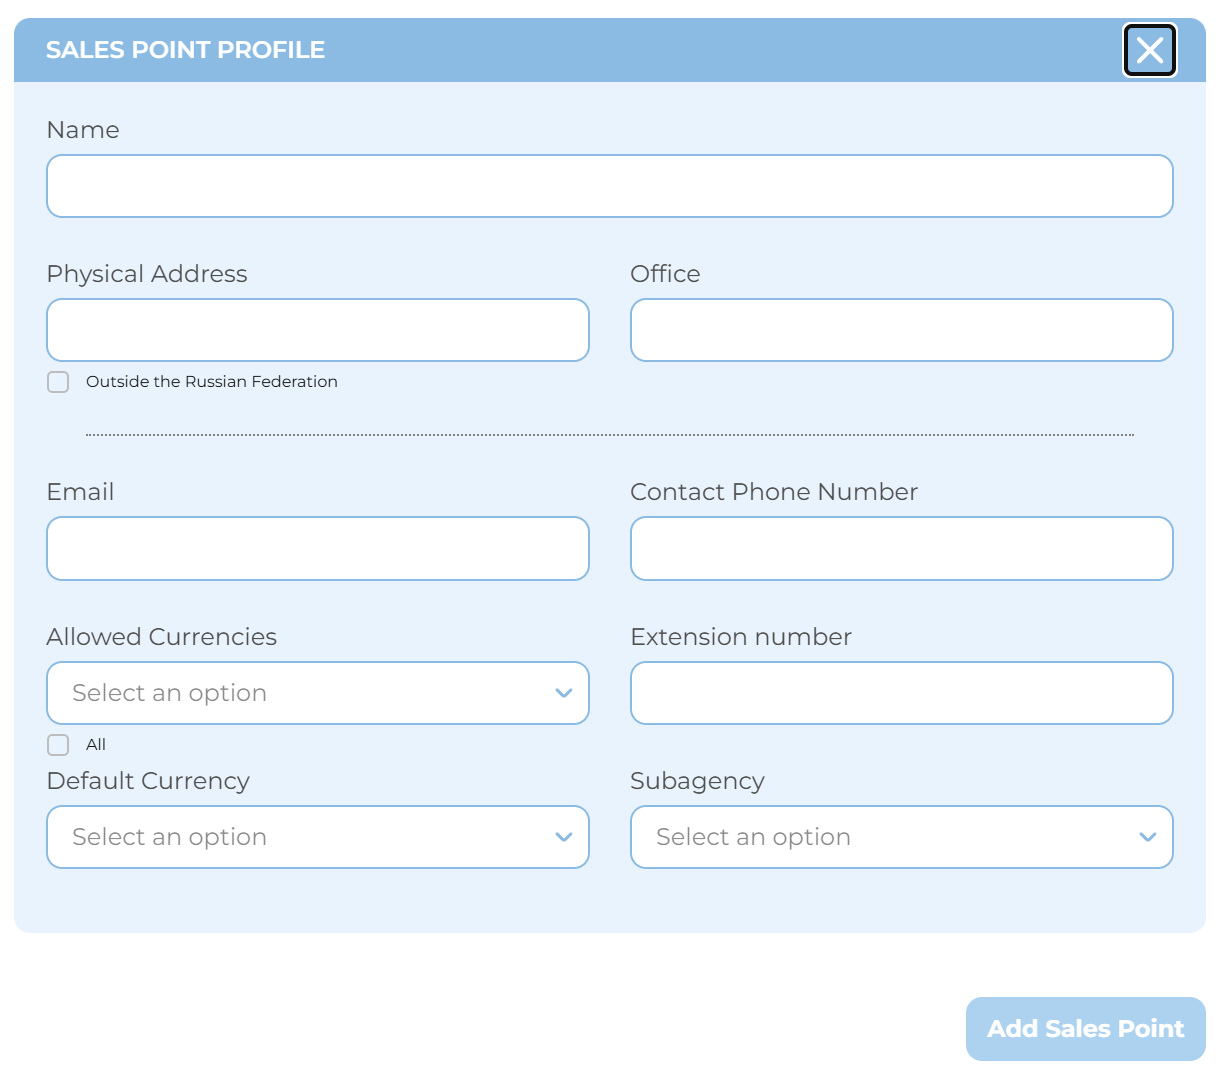Click the 'All' label under Allowed Currencies
The height and width of the screenshot is (1076, 1220).
tap(96, 745)
